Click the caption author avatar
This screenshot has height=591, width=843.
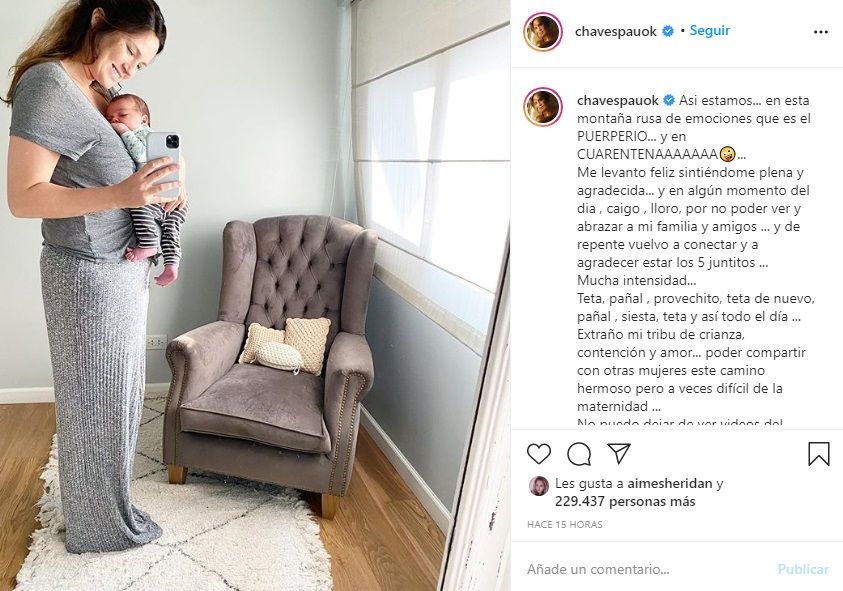click(543, 106)
